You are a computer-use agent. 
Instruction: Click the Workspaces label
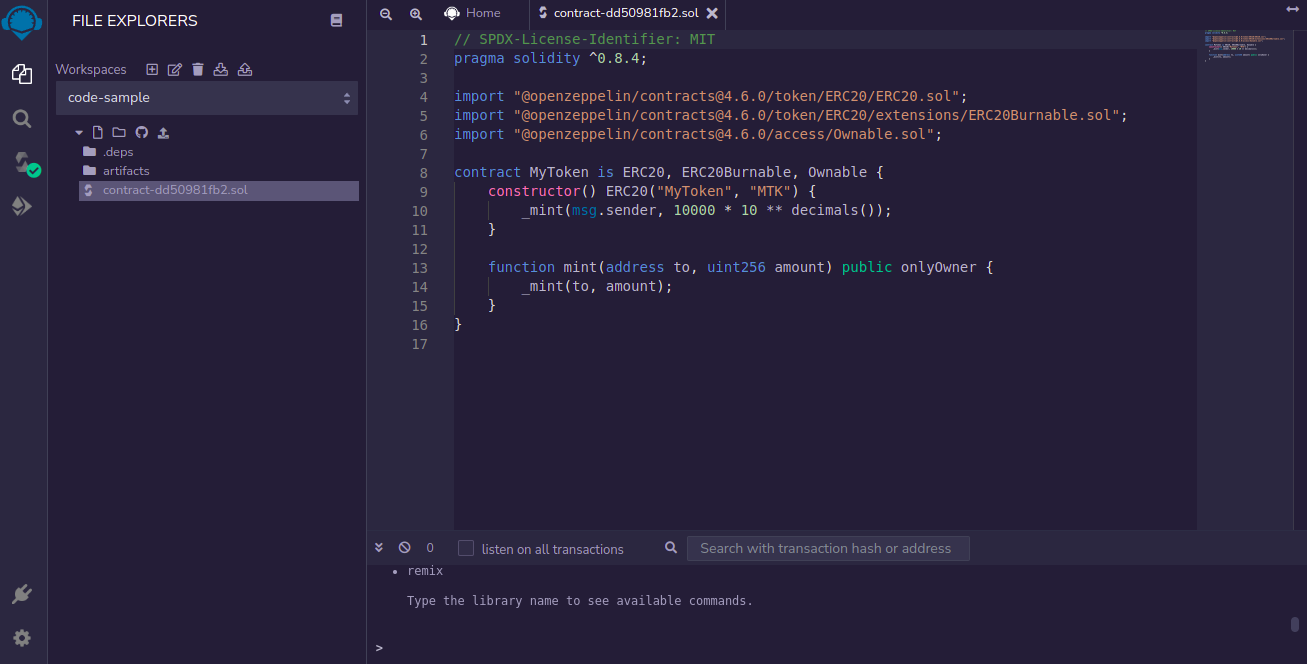tap(91, 69)
